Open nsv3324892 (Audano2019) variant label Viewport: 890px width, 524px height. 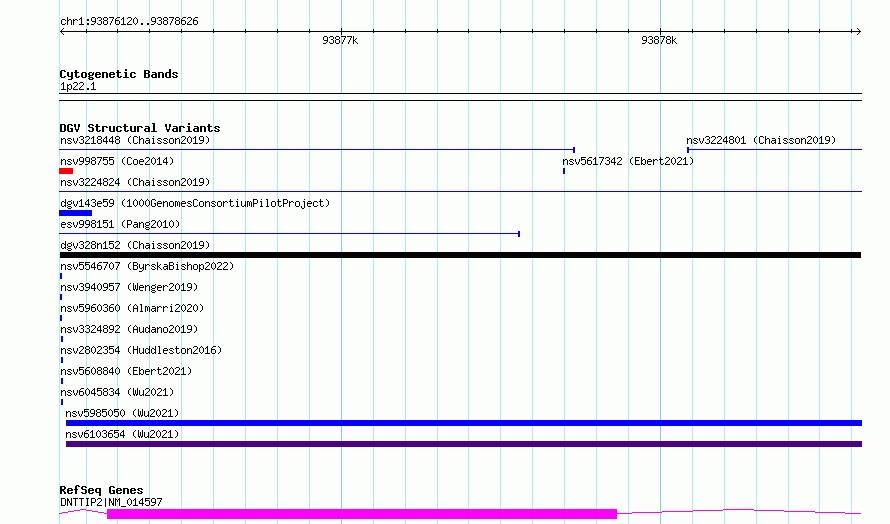pyautogui.click(x=129, y=329)
